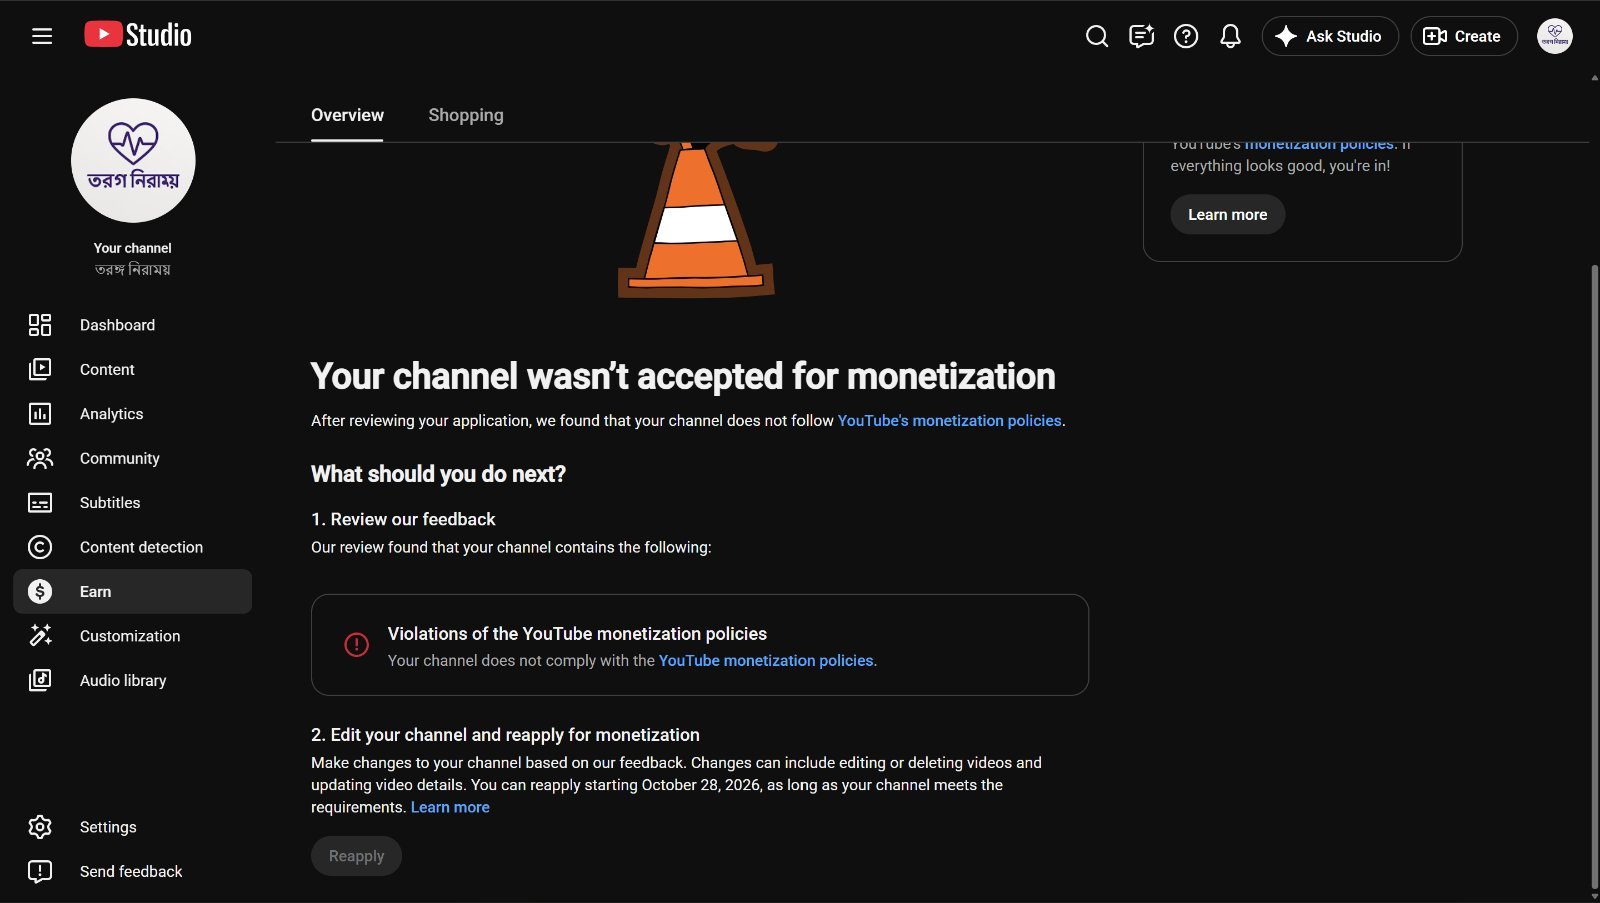Open the account avatar menu
Image resolution: width=1600 pixels, height=903 pixels.
click(1554, 36)
